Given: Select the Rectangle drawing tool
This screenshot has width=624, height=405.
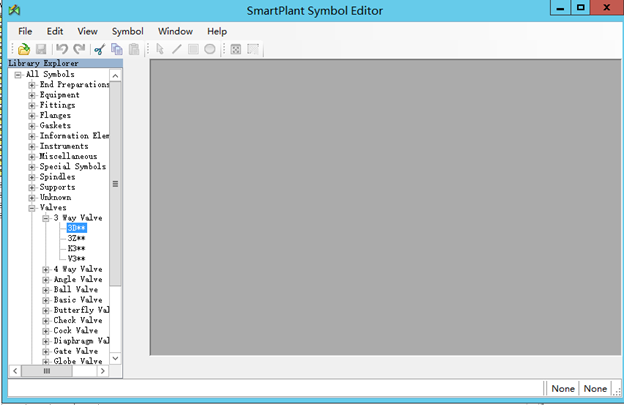Looking at the screenshot, I should coord(193,49).
